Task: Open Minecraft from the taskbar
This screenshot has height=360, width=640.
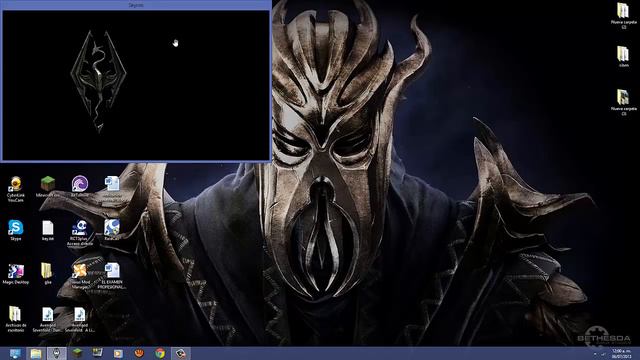Action: pyautogui.click(x=77, y=353)
